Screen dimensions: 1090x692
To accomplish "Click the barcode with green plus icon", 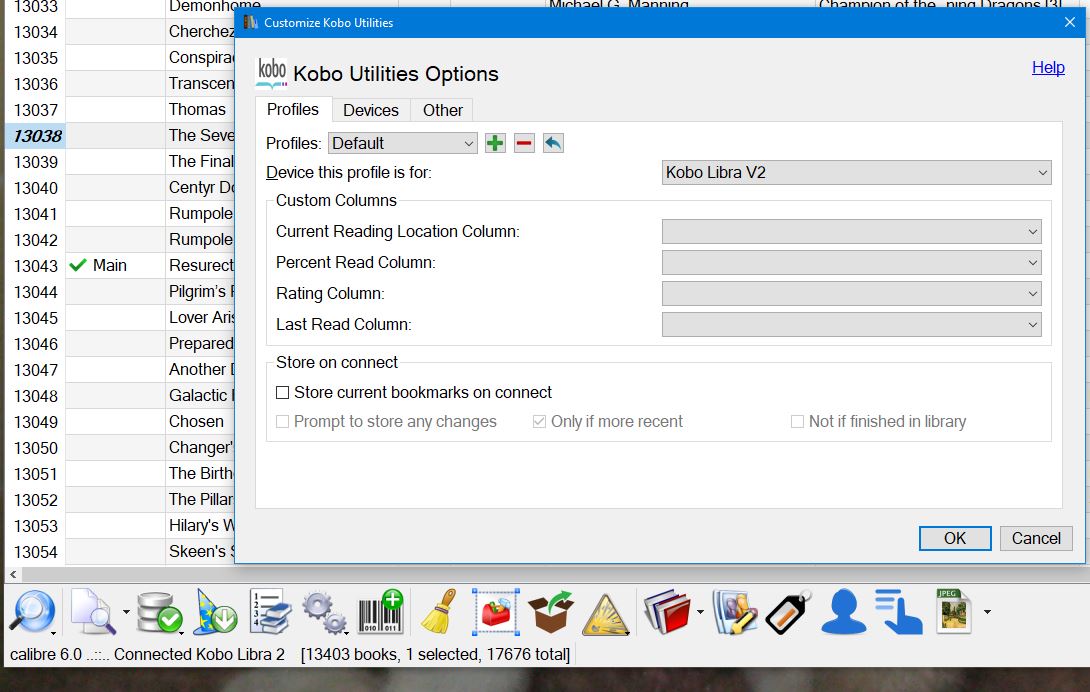I will [x=380, y=612].
